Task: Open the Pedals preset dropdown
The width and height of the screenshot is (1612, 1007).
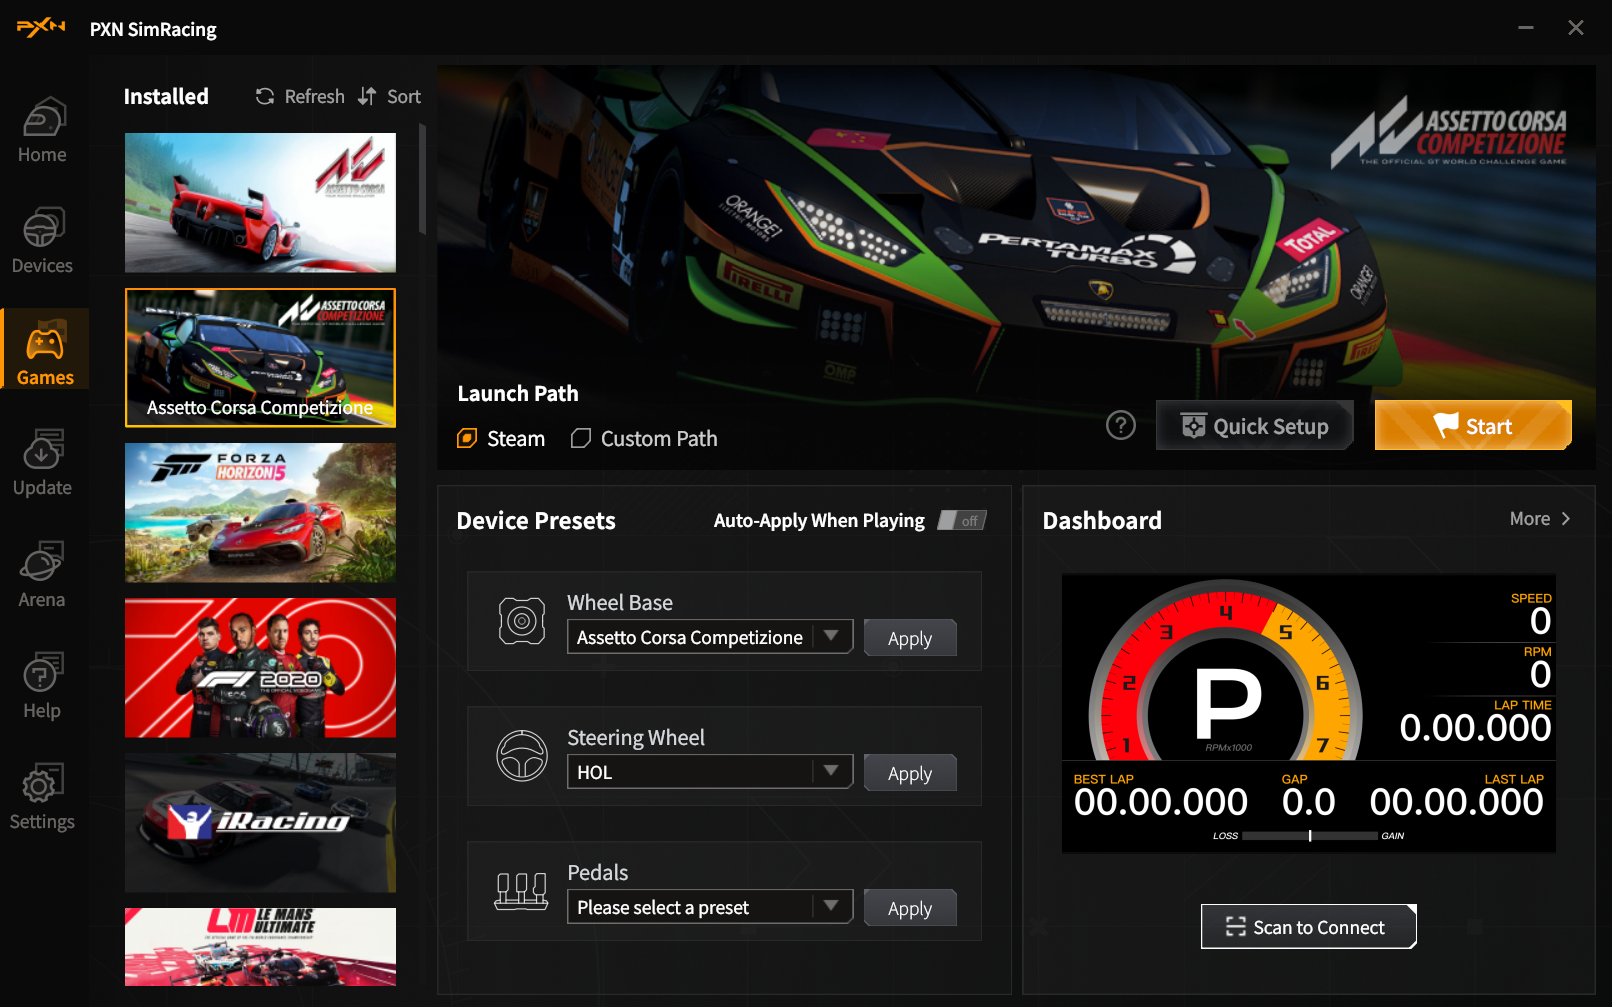Action: point(831,906)
